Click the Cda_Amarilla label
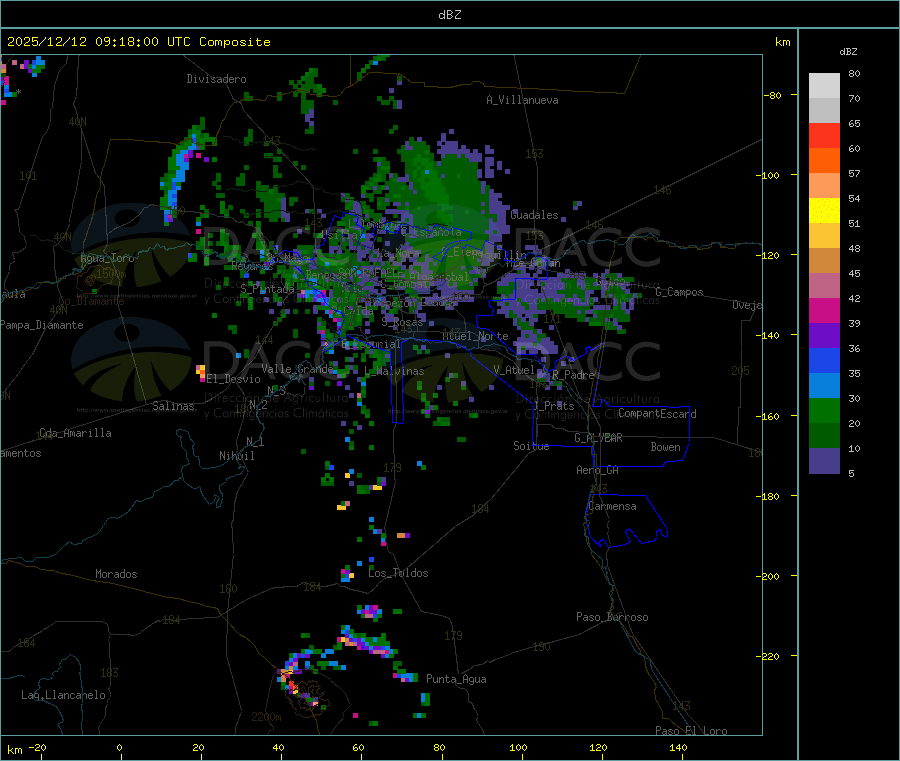This screenshot has height=761, width=900. 75,433
